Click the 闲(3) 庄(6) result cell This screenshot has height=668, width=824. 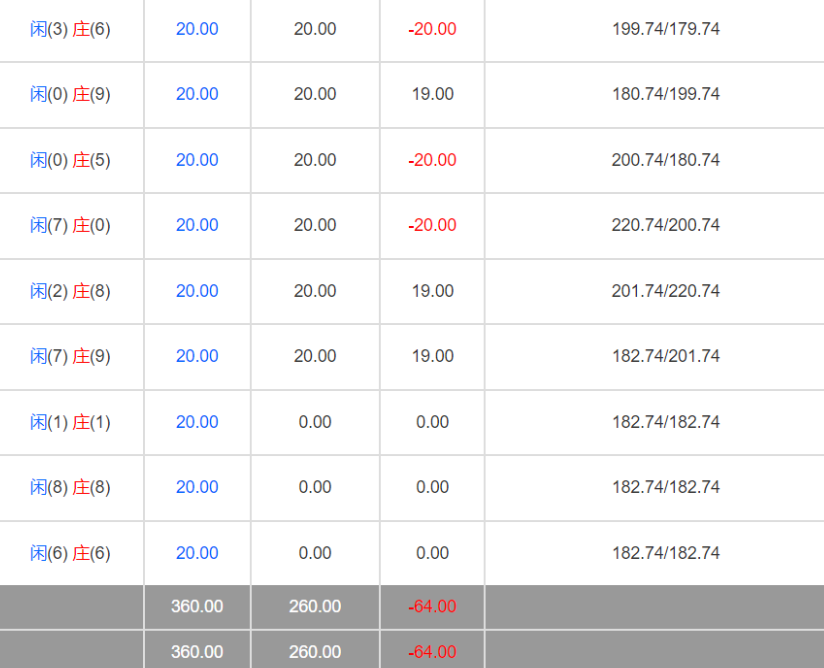pyautogui.click(x=70, y=29)
